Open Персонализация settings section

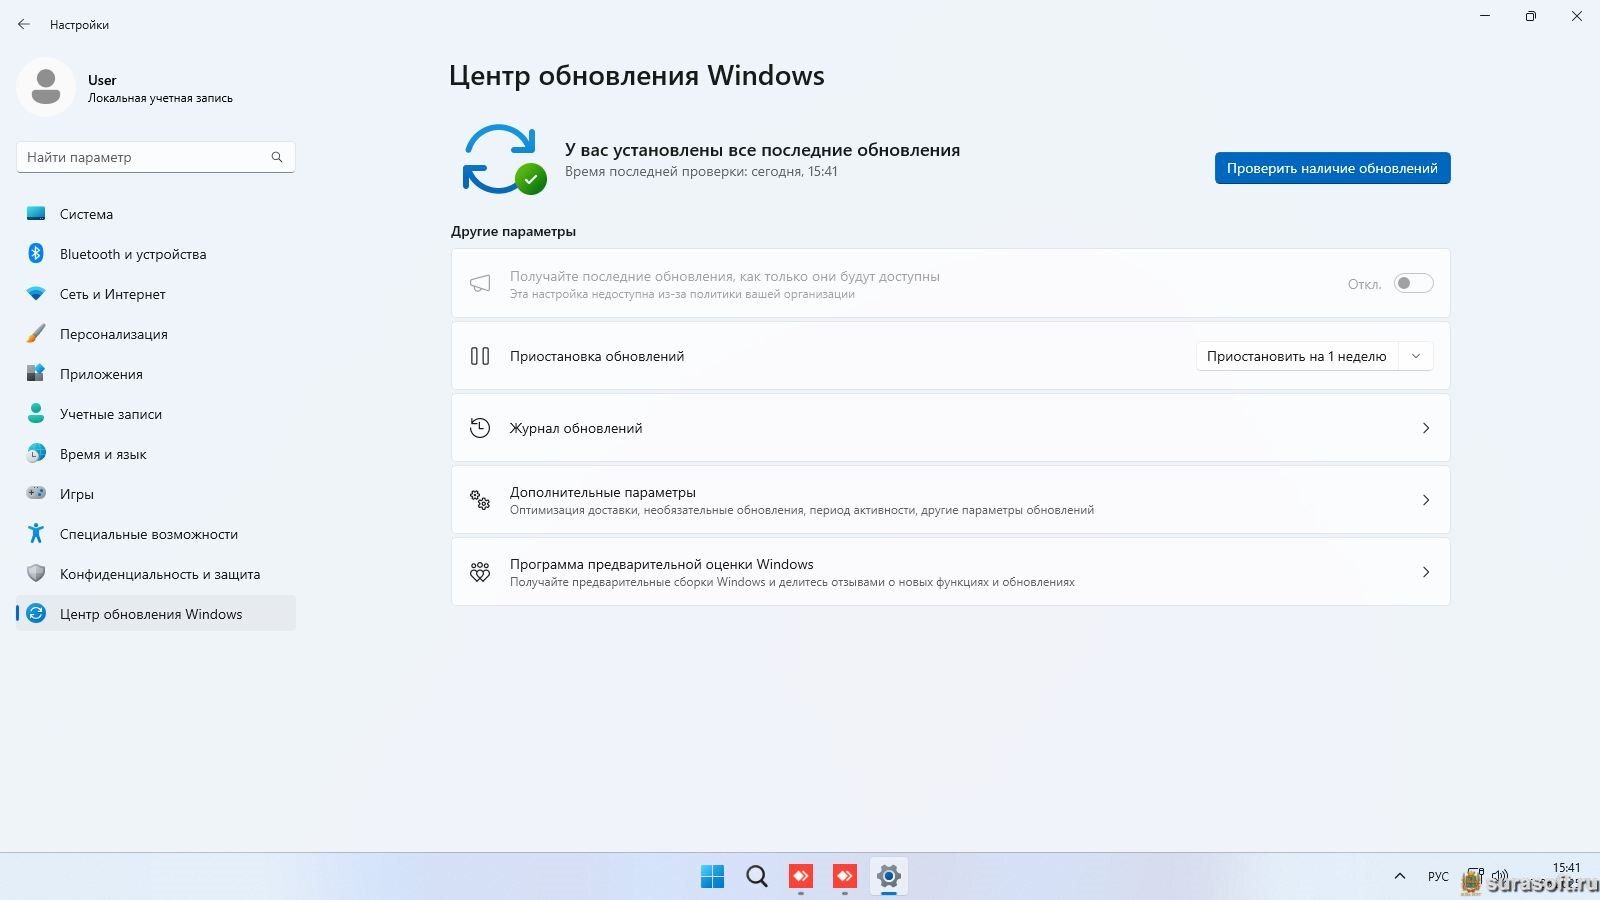tap(156, 333)
